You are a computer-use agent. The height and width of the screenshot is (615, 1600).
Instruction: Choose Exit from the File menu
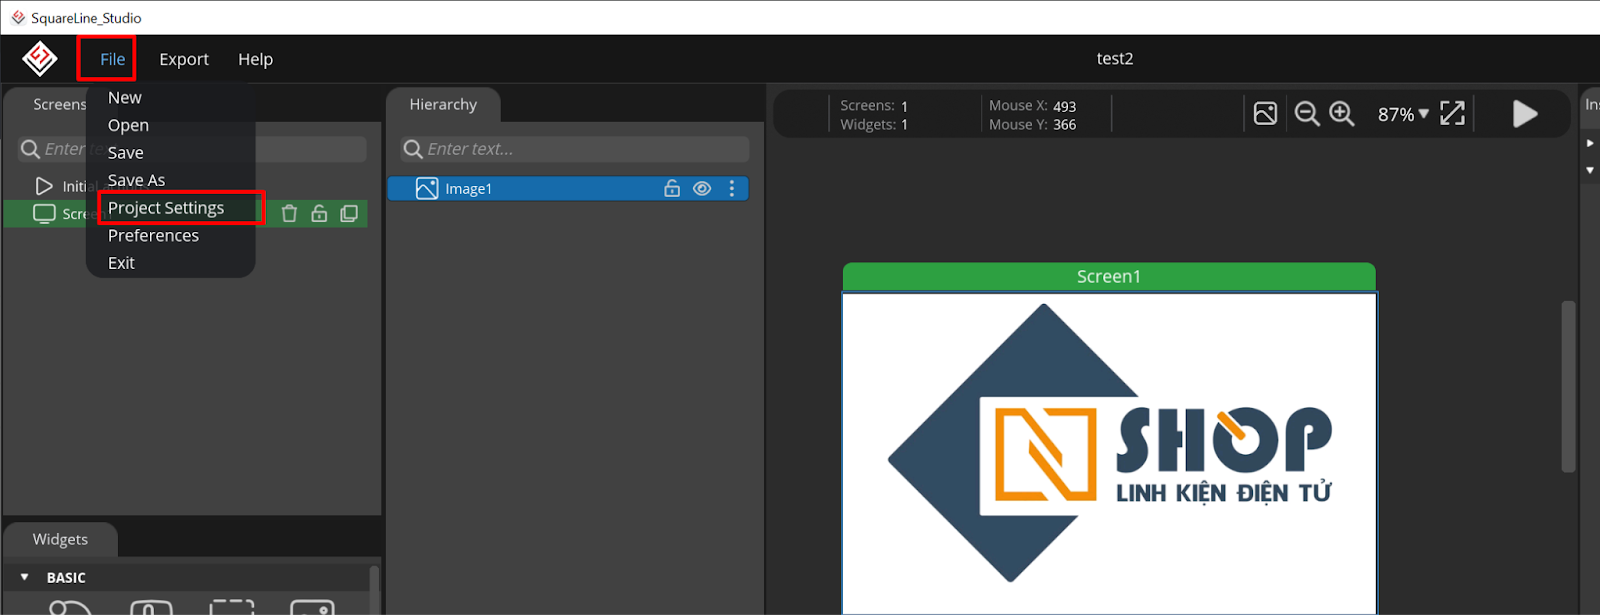click(121, 263)
